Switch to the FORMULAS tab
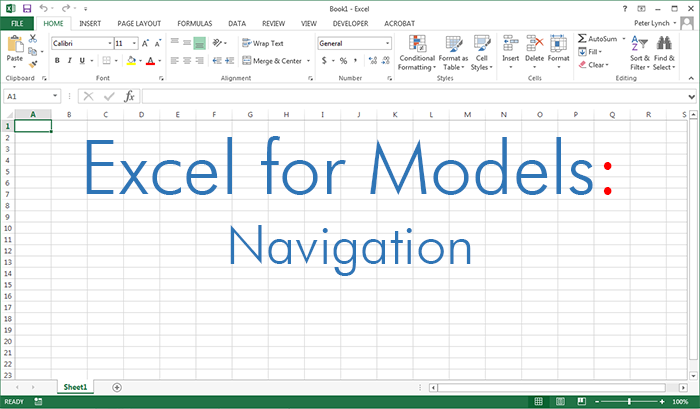The height and width of the screenshot is (409, 700). pos(195,23)
